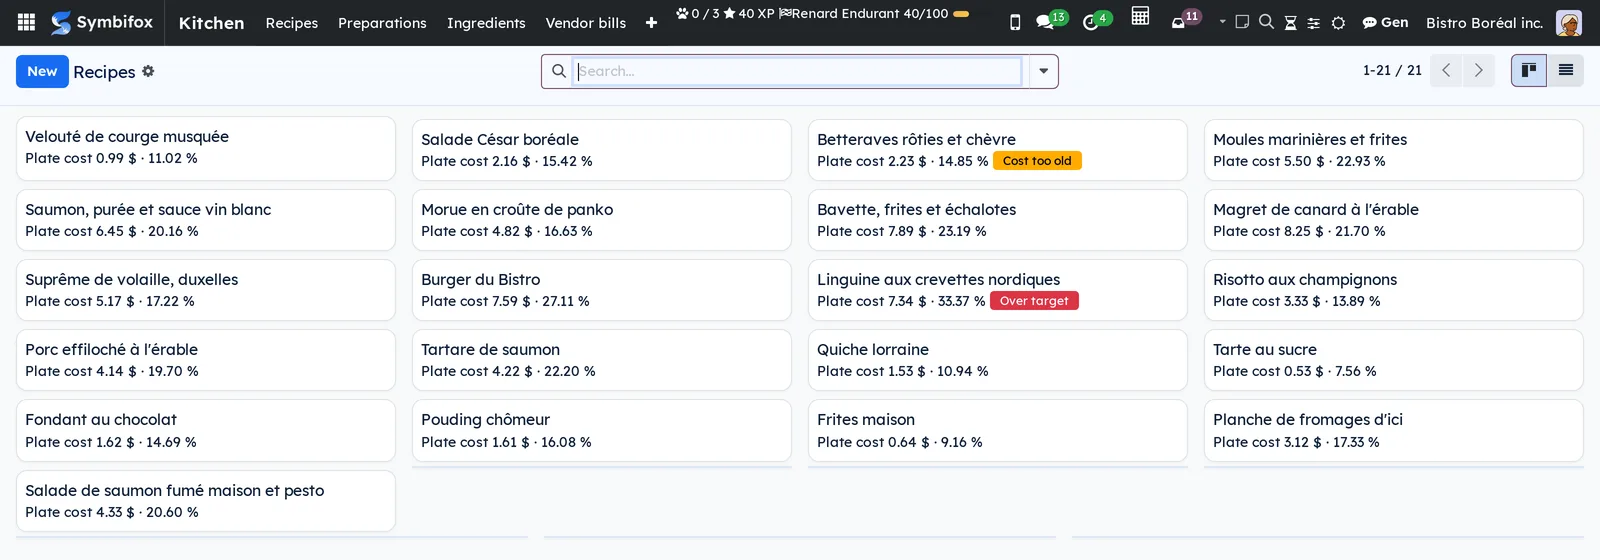Screen dimensions: 1600x560
Task: Go to the next page of records
Action: pyautogui.click(x=1478, y=70)
